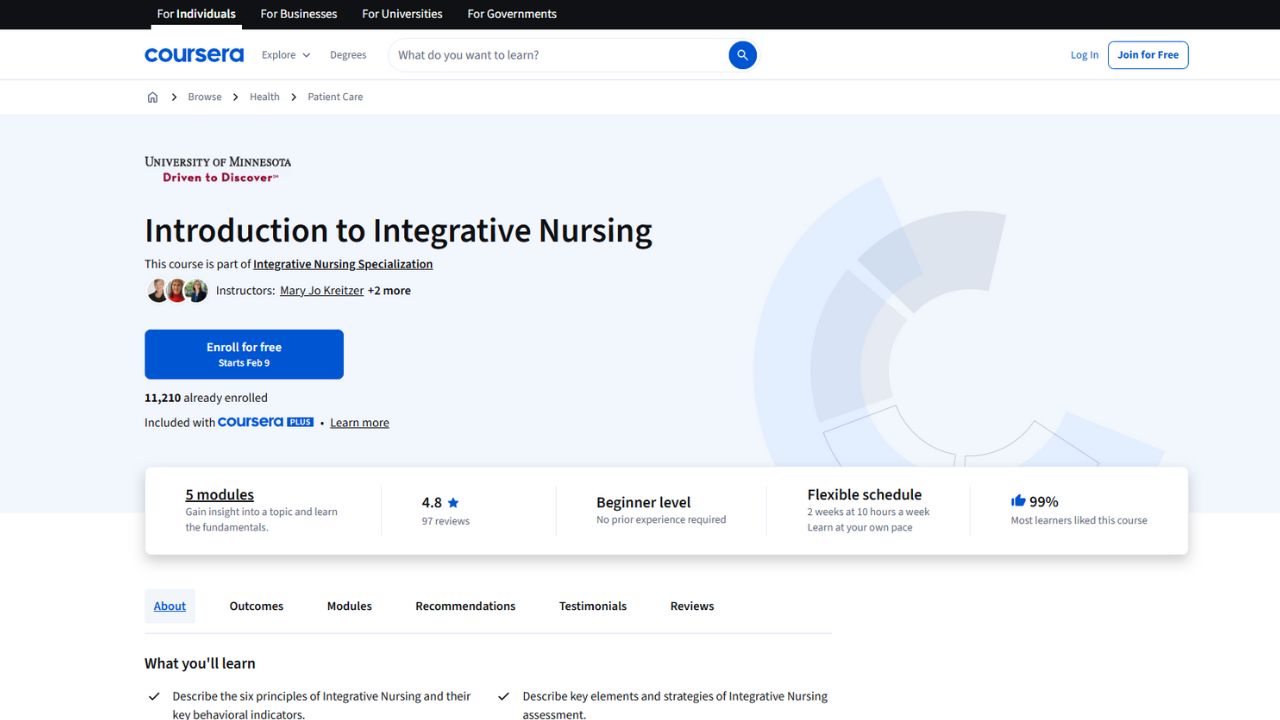Click the Join for Free button

(1147, 55)
